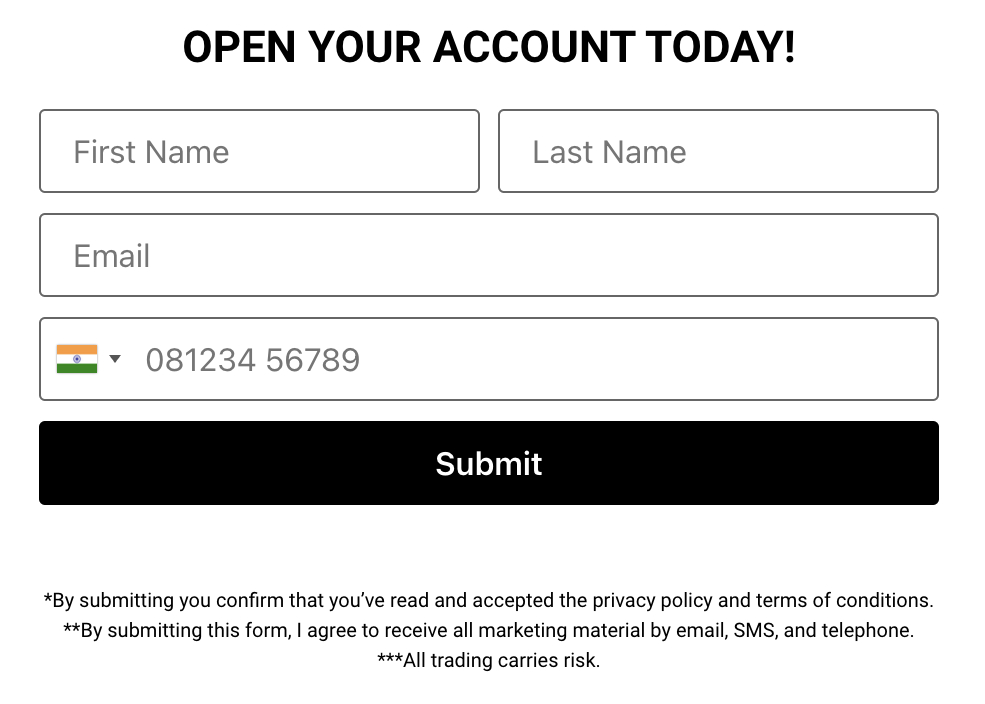Click into the Email field
Screen dimensions: 985x704
pos(489,255)
